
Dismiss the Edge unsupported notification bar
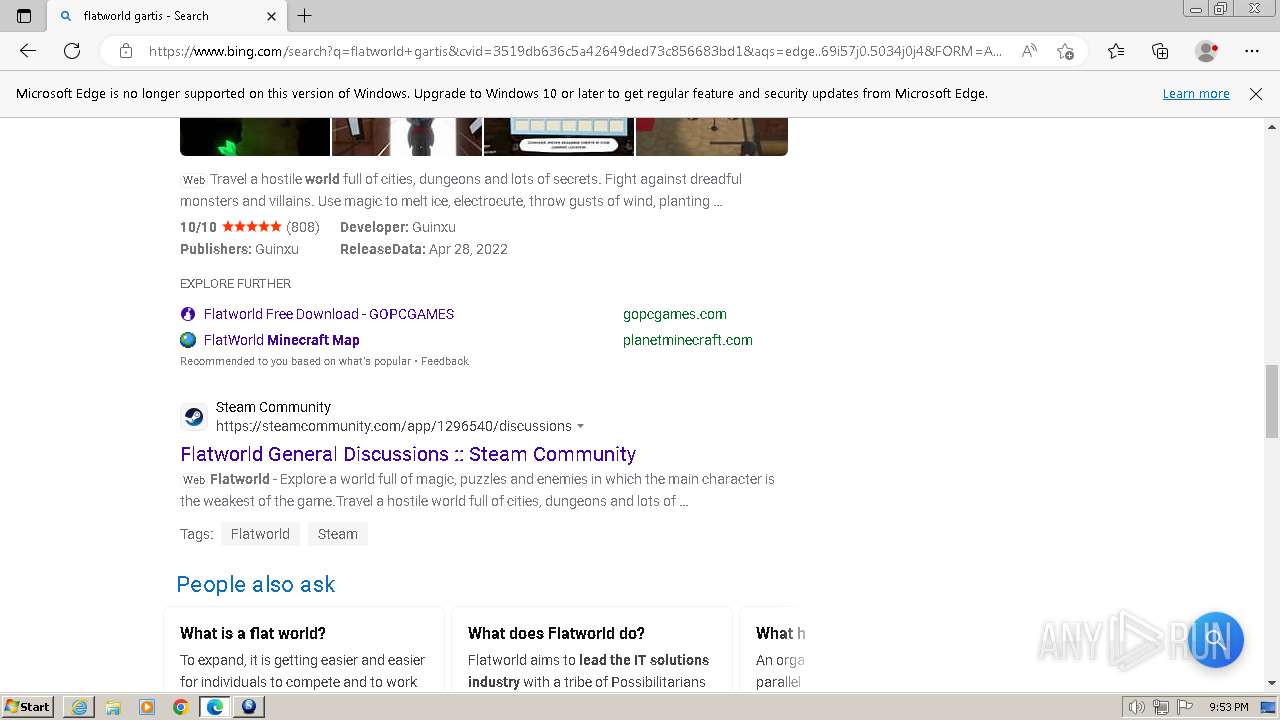click(x=1256, y=93)
